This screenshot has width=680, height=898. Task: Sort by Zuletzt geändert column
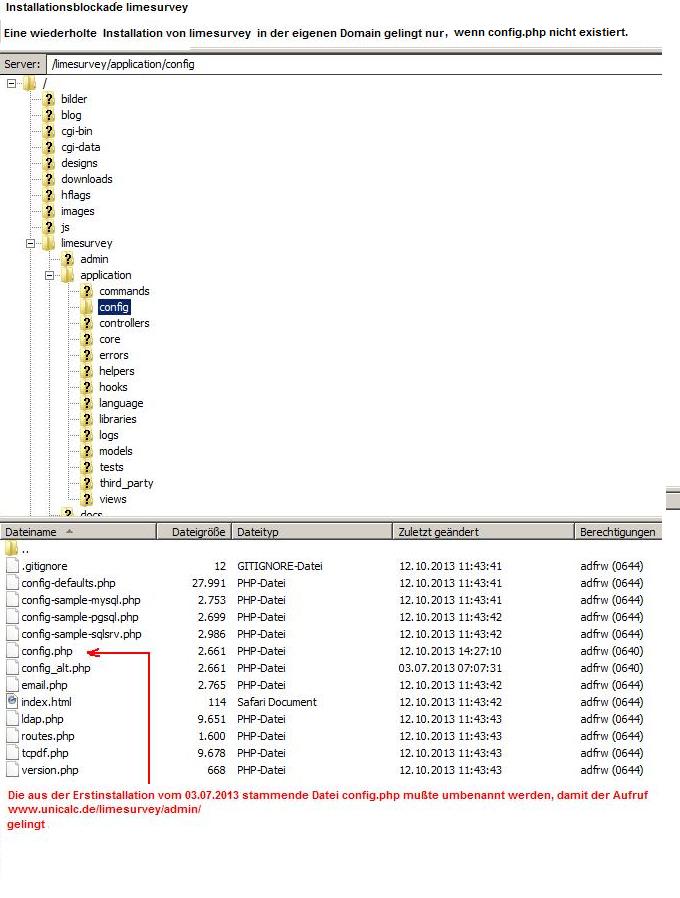pos(484,532)
